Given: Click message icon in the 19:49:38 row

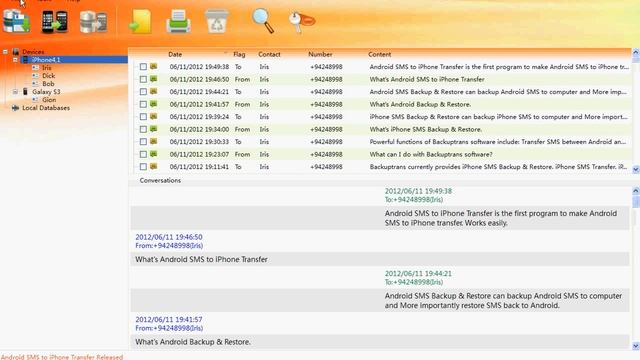Looking at the screenshot, I should click(153, 66).
